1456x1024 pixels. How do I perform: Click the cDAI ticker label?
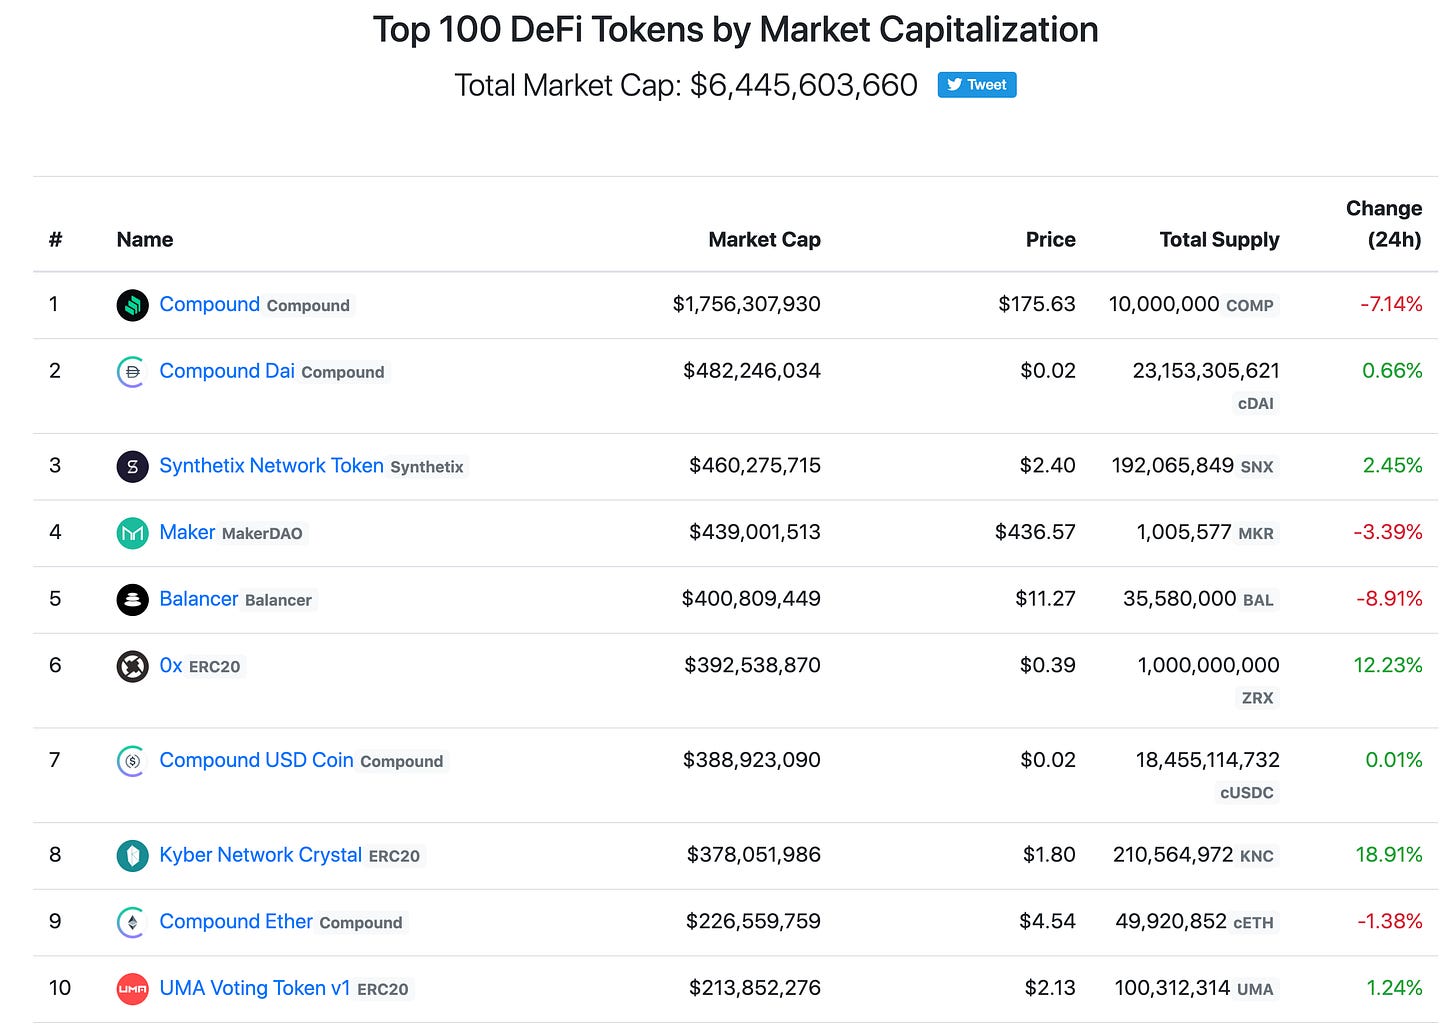[x=1256, y=403]
